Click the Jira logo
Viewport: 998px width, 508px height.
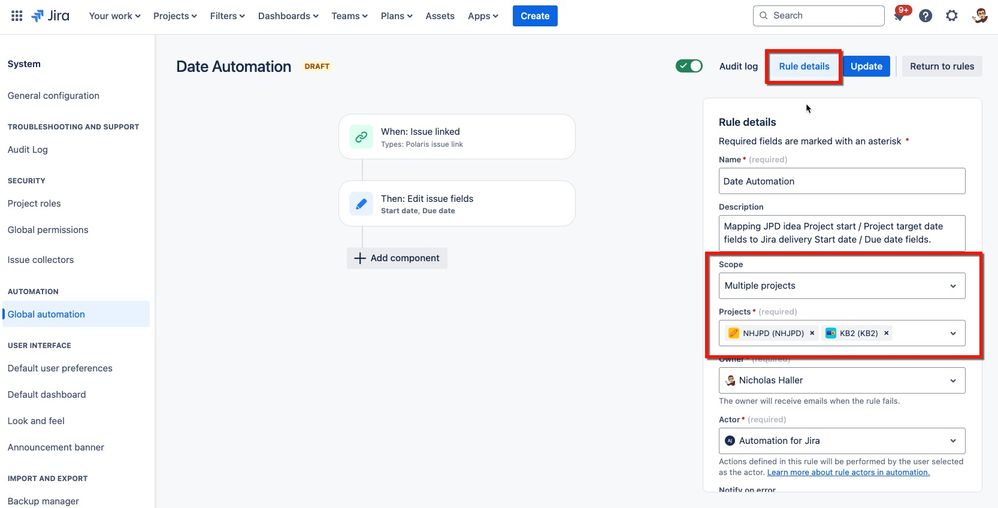coord(50,16)
